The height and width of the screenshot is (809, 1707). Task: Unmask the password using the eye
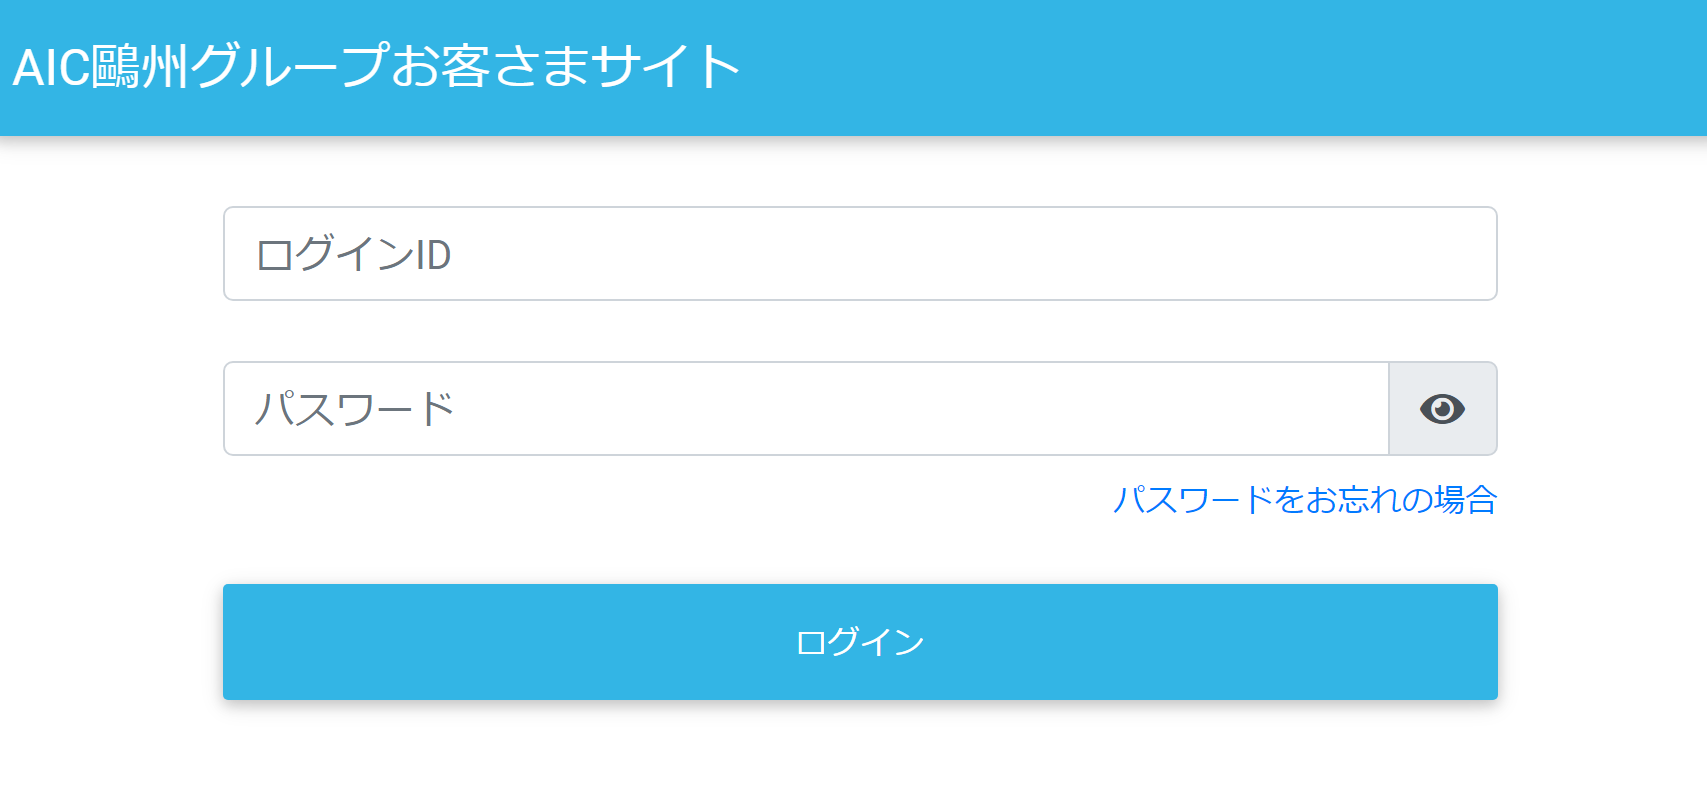pyautogui.click(x=1442, y=409)
